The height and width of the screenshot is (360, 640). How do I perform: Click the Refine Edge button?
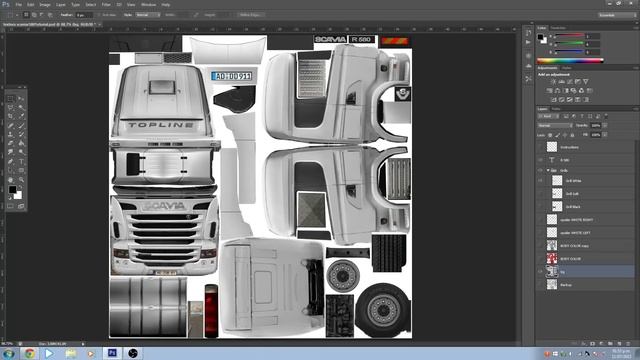[251, 15]
